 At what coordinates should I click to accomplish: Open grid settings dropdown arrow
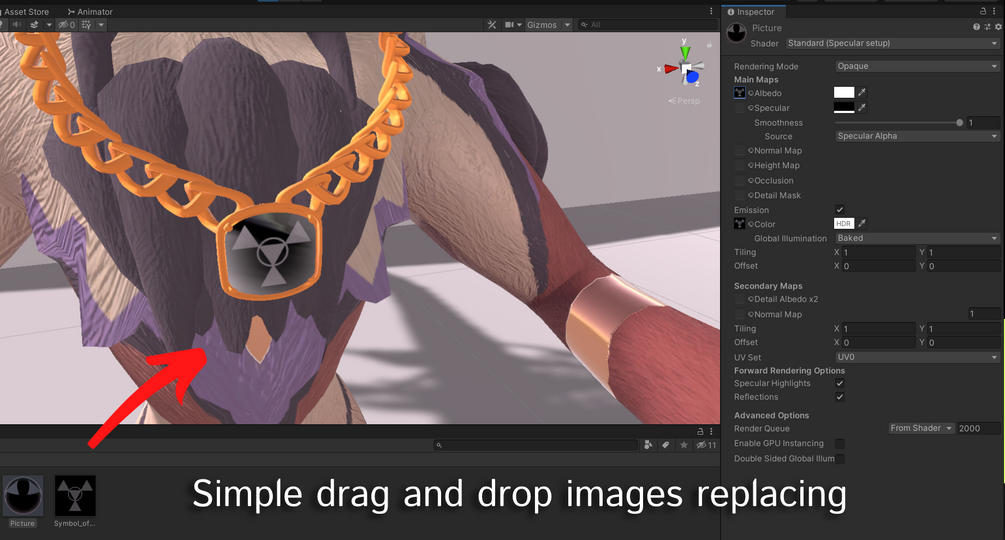tap(101, 24)
